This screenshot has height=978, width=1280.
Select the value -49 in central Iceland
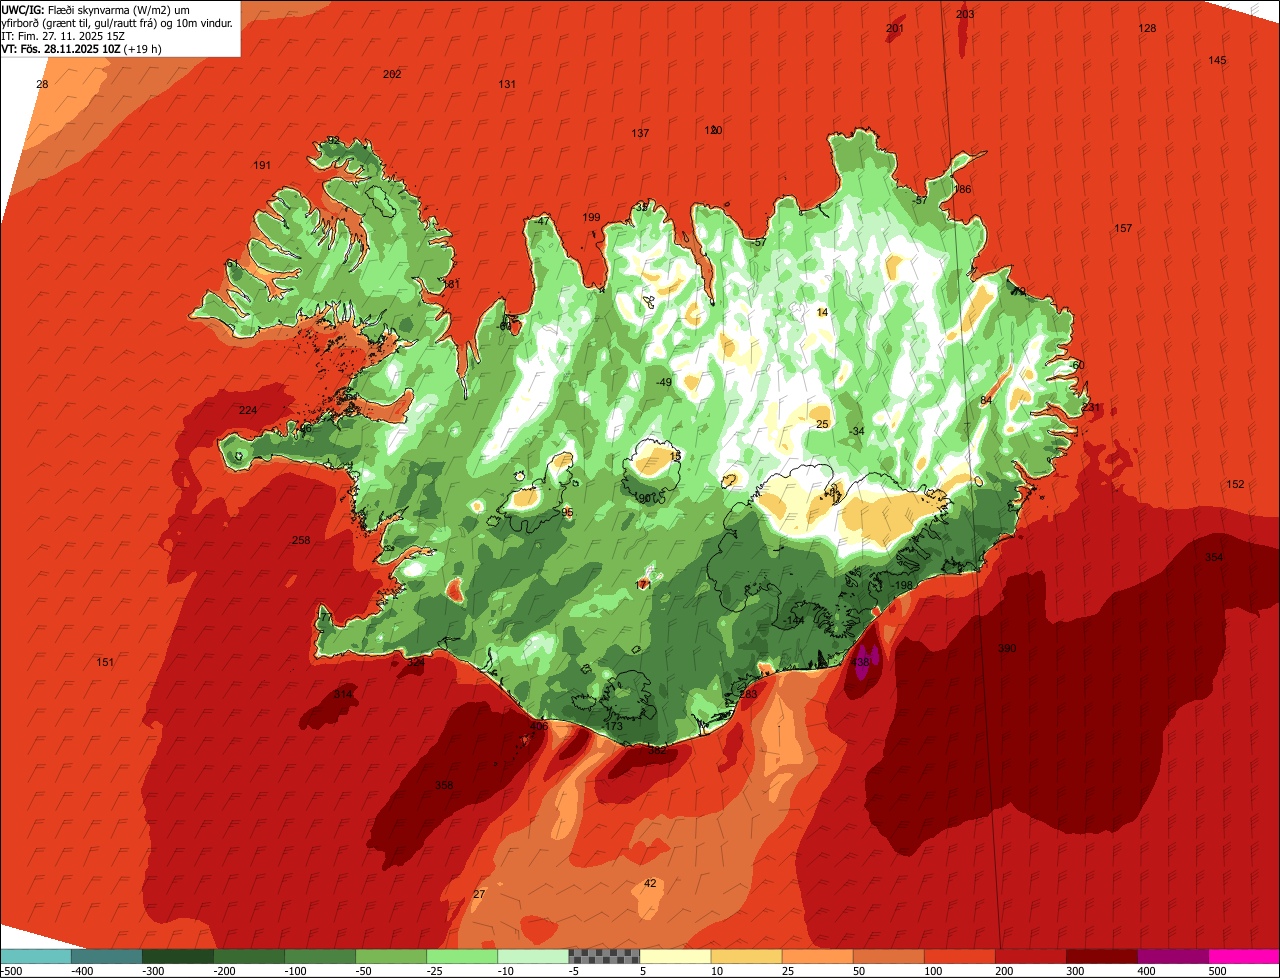point(664,383)
